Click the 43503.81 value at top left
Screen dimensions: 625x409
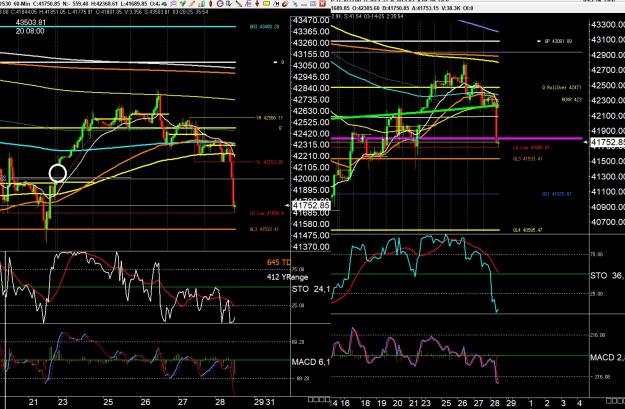tap(31, 23)
